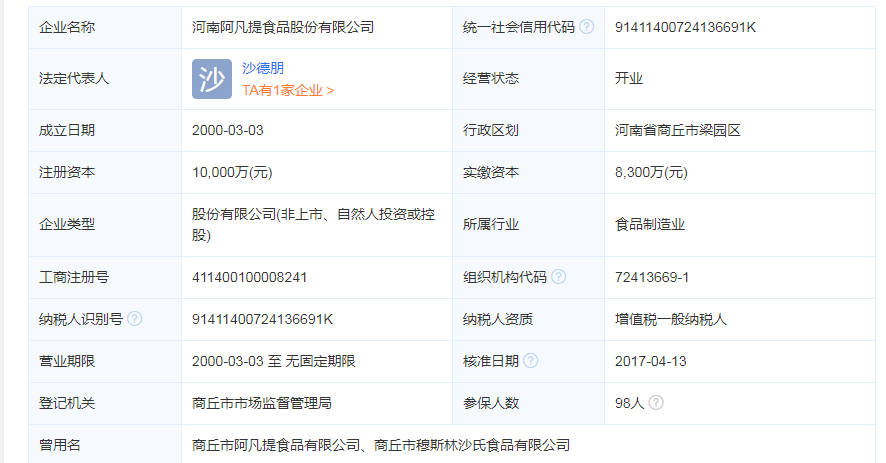Viewport: 886px width, 463px height.
Task: Select the 参保人数 label
Action: tap(490, 403)
